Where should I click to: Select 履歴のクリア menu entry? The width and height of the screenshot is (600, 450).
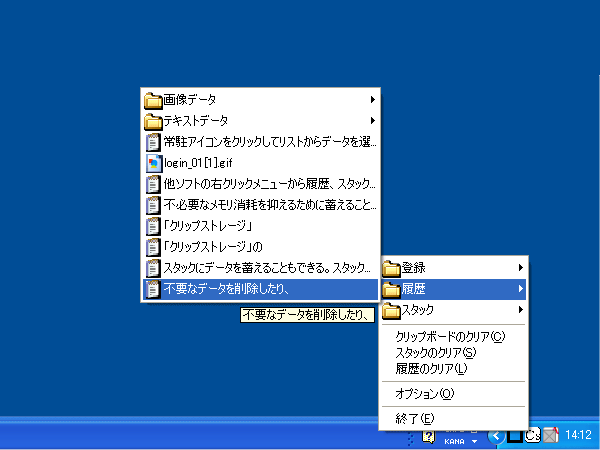coord(432,368)
